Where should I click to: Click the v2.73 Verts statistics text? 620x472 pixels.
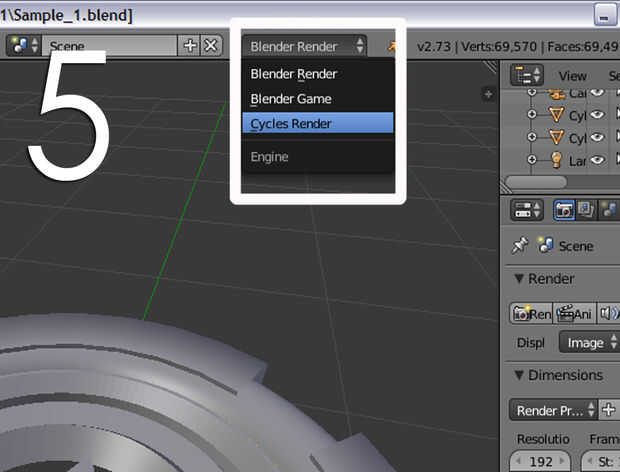517,47
